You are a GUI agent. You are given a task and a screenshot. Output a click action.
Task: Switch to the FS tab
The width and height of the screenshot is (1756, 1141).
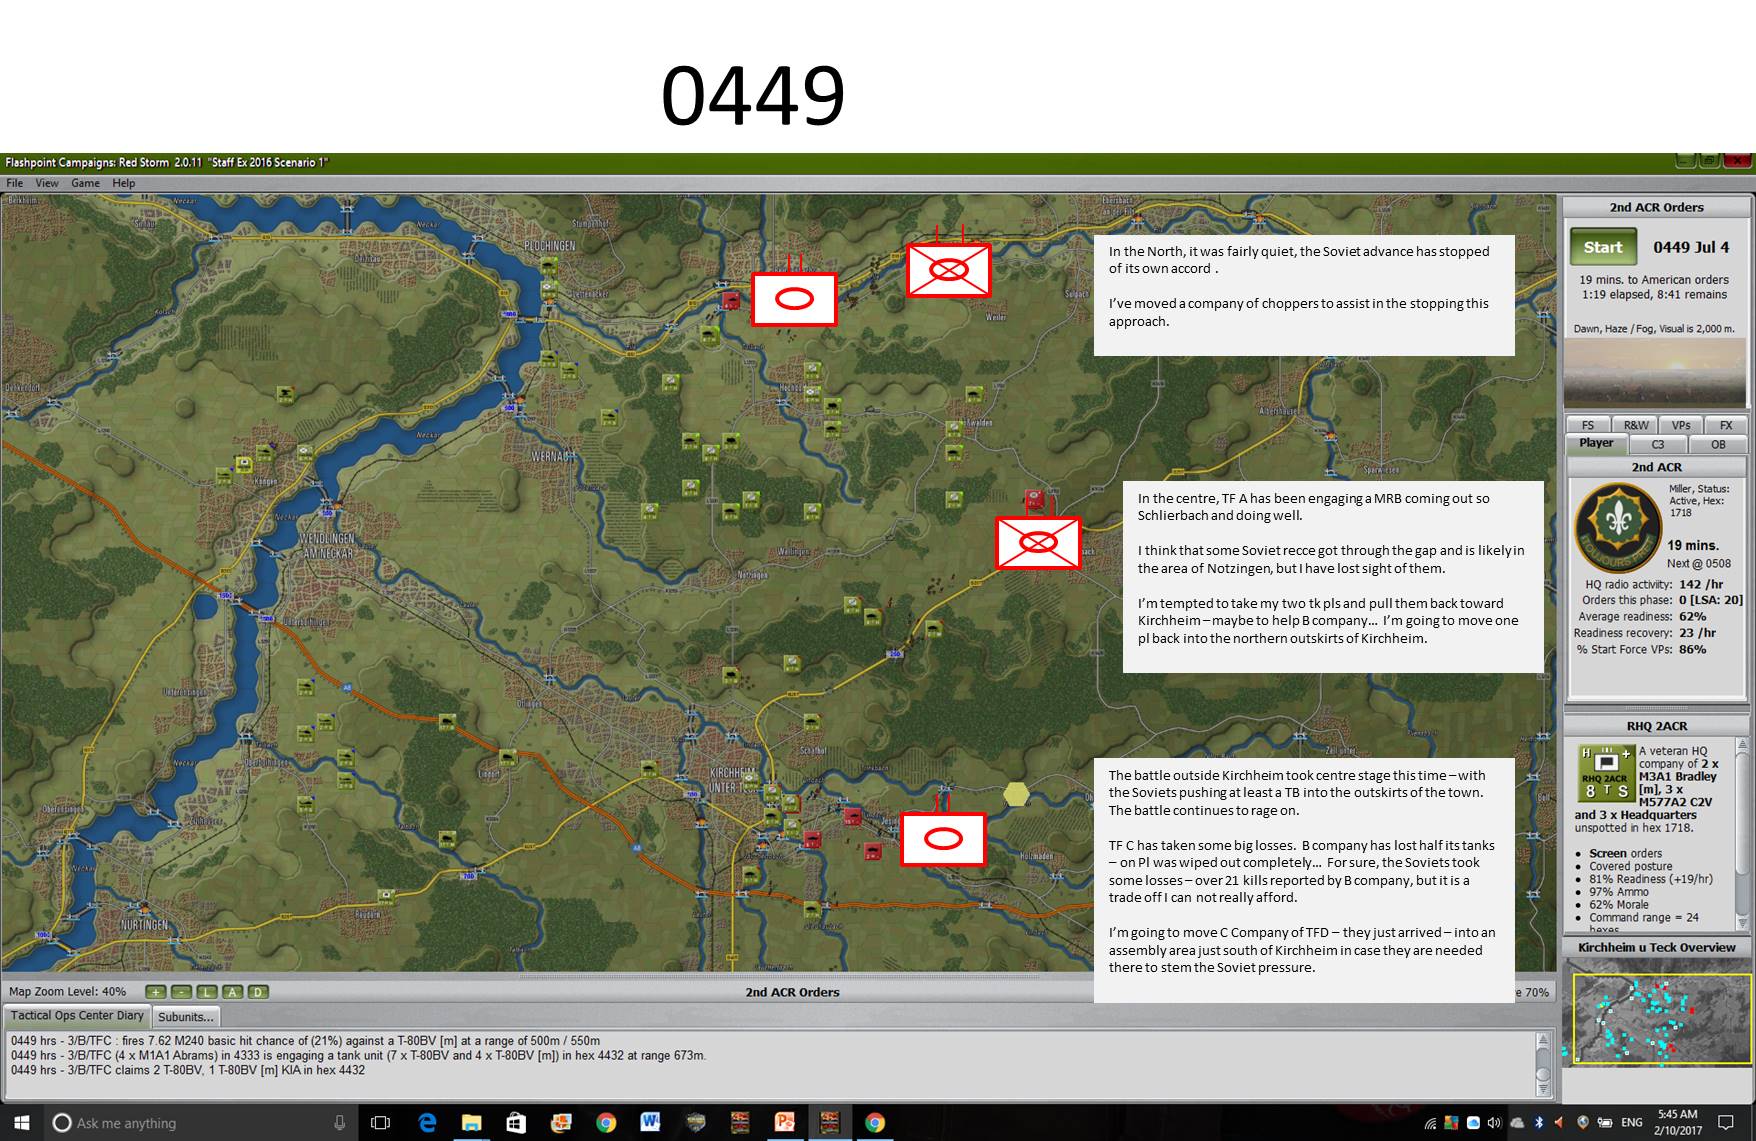pyautogui.click(x=1588, y=425)
